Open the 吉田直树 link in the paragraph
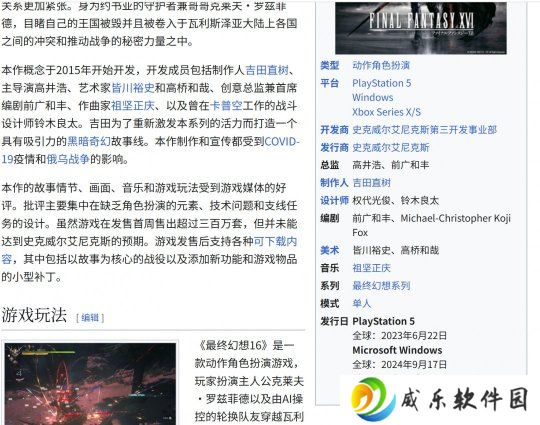 click(x=267, y=70)
